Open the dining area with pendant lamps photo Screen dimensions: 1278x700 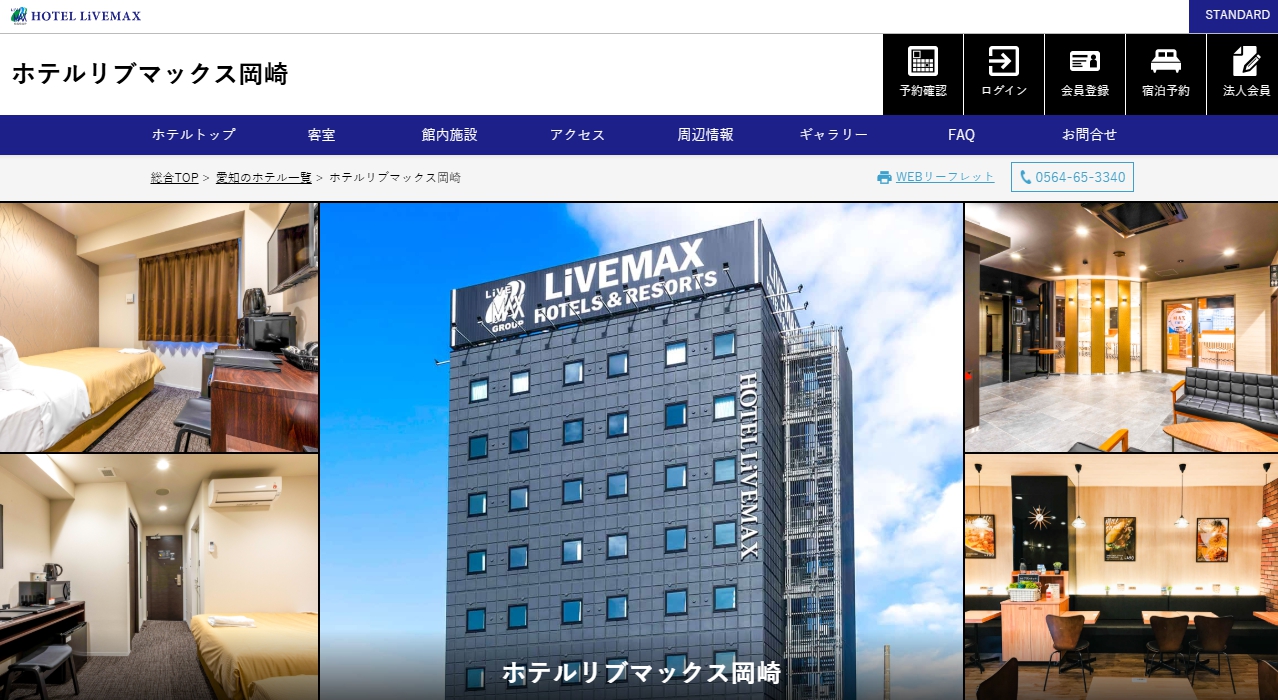tap(1121, 577)
